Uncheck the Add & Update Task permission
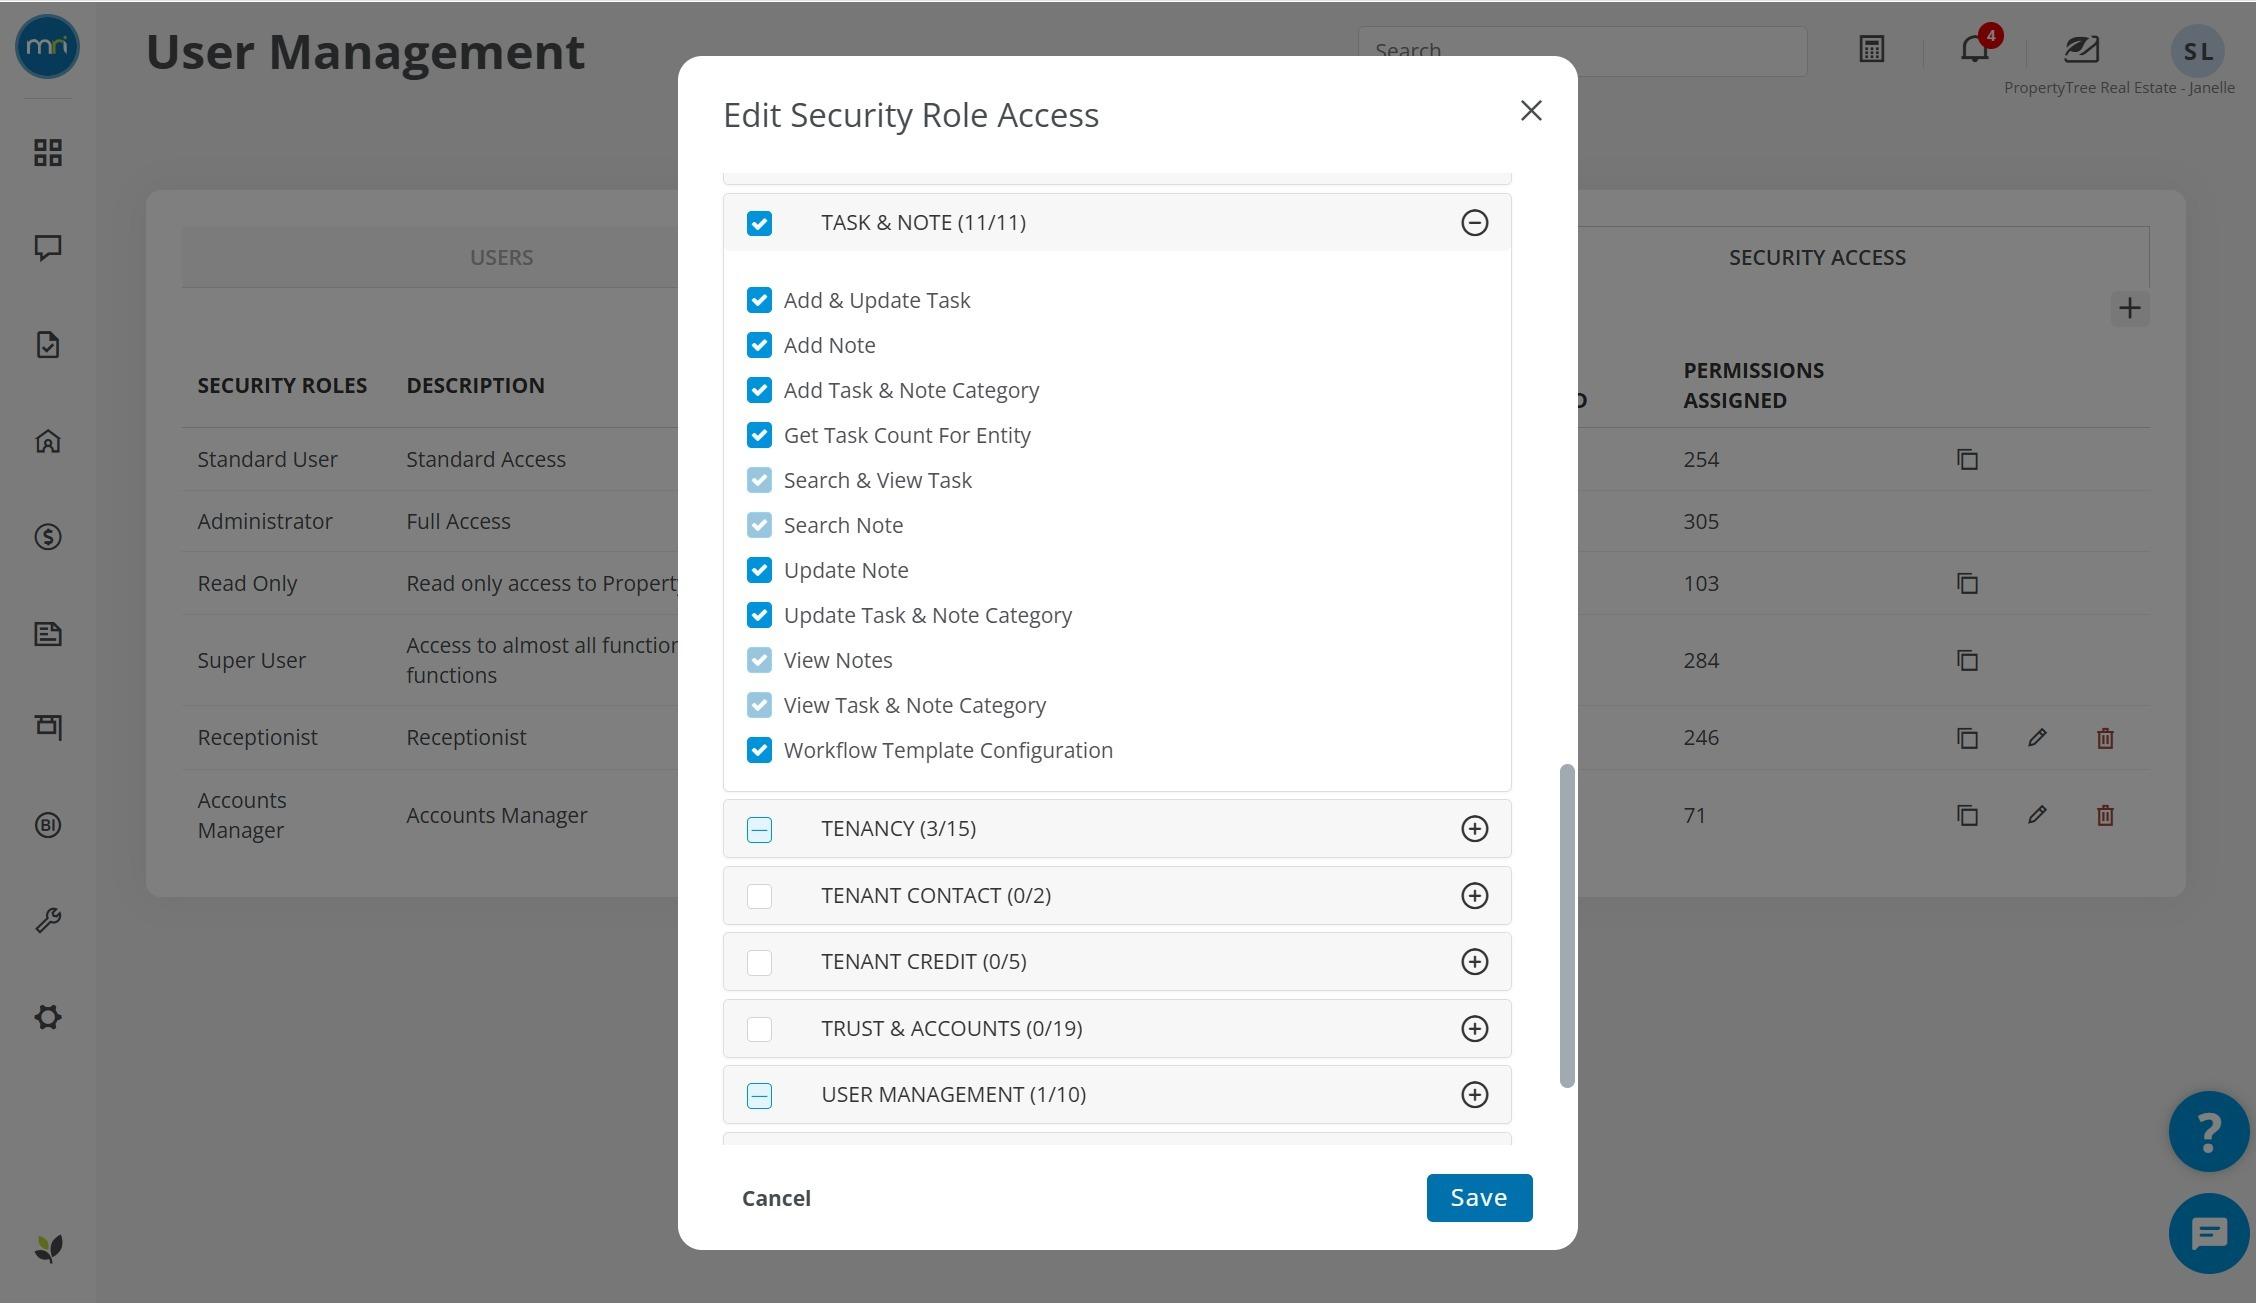Viewport: 2256px width, 1303px height. tap(759, 300)
